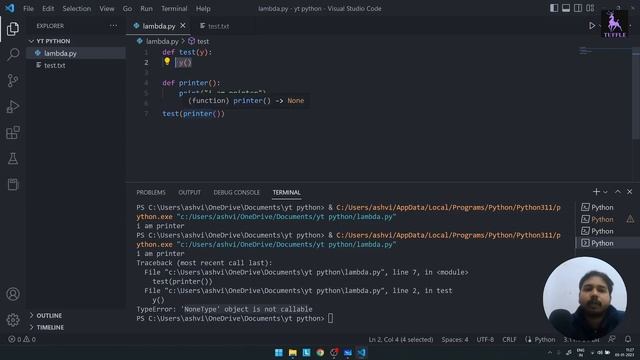The image size is (640, 360).
Task: Run the Python file with play button
Action: tap(591, 26)
